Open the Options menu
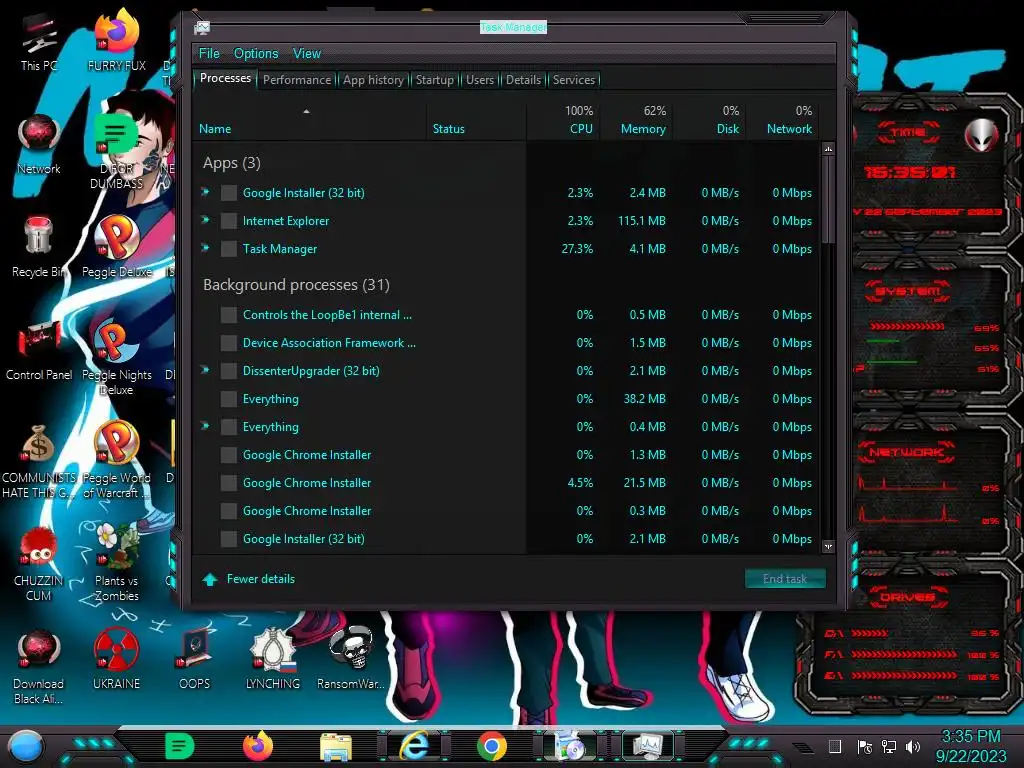The height and width of the screenshot is (768, 1024). [256, 54]
